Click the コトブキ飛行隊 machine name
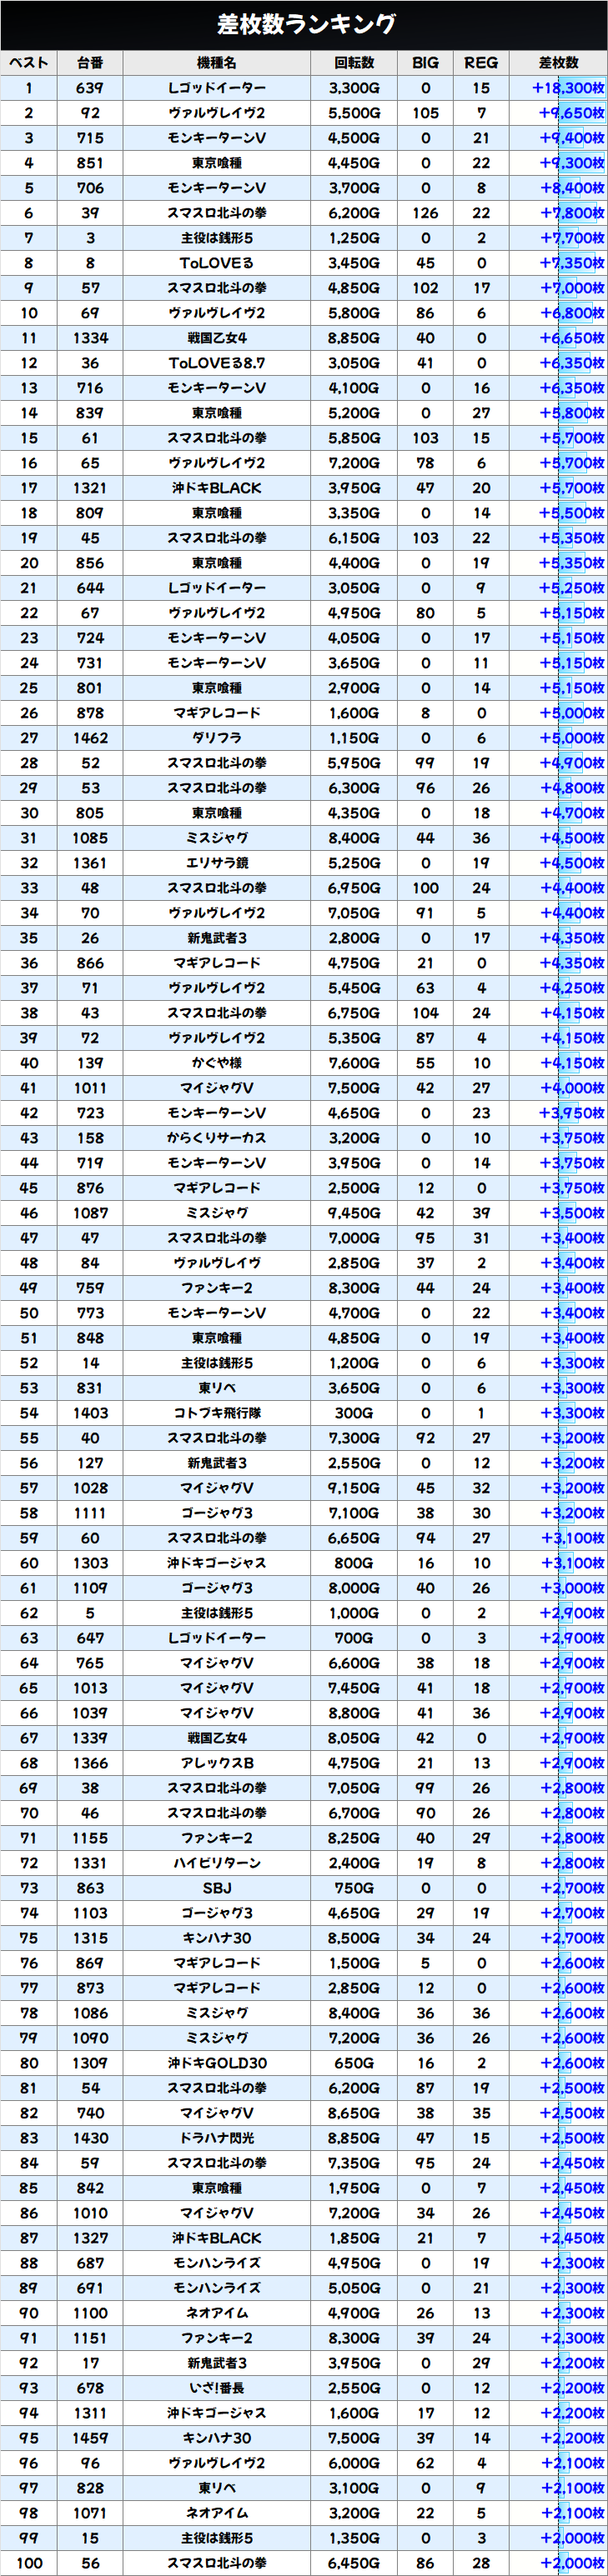608x2576 pixels. tap(216, 1413)
